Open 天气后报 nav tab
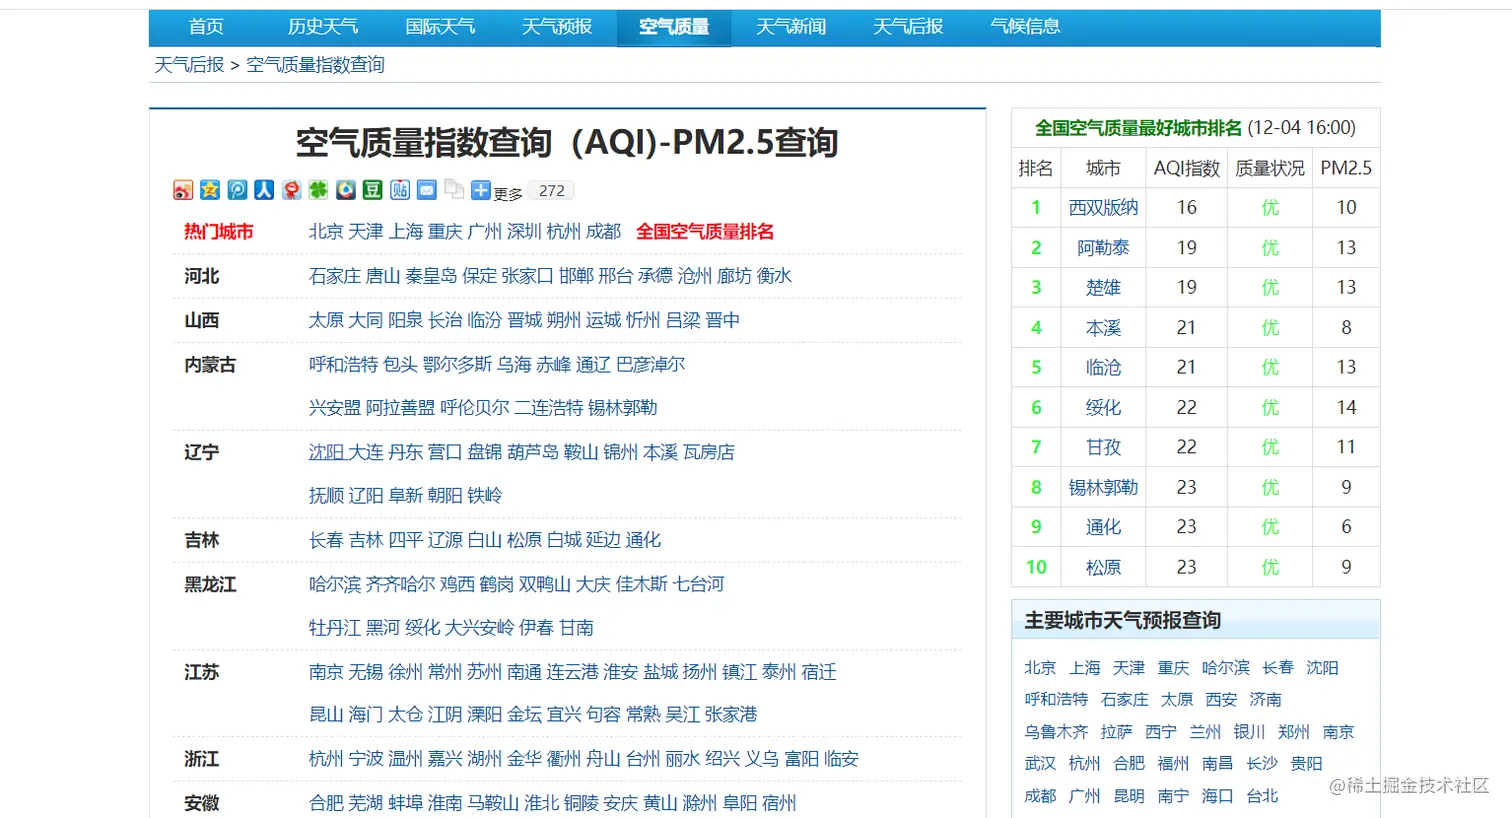 tap(908, 27)
